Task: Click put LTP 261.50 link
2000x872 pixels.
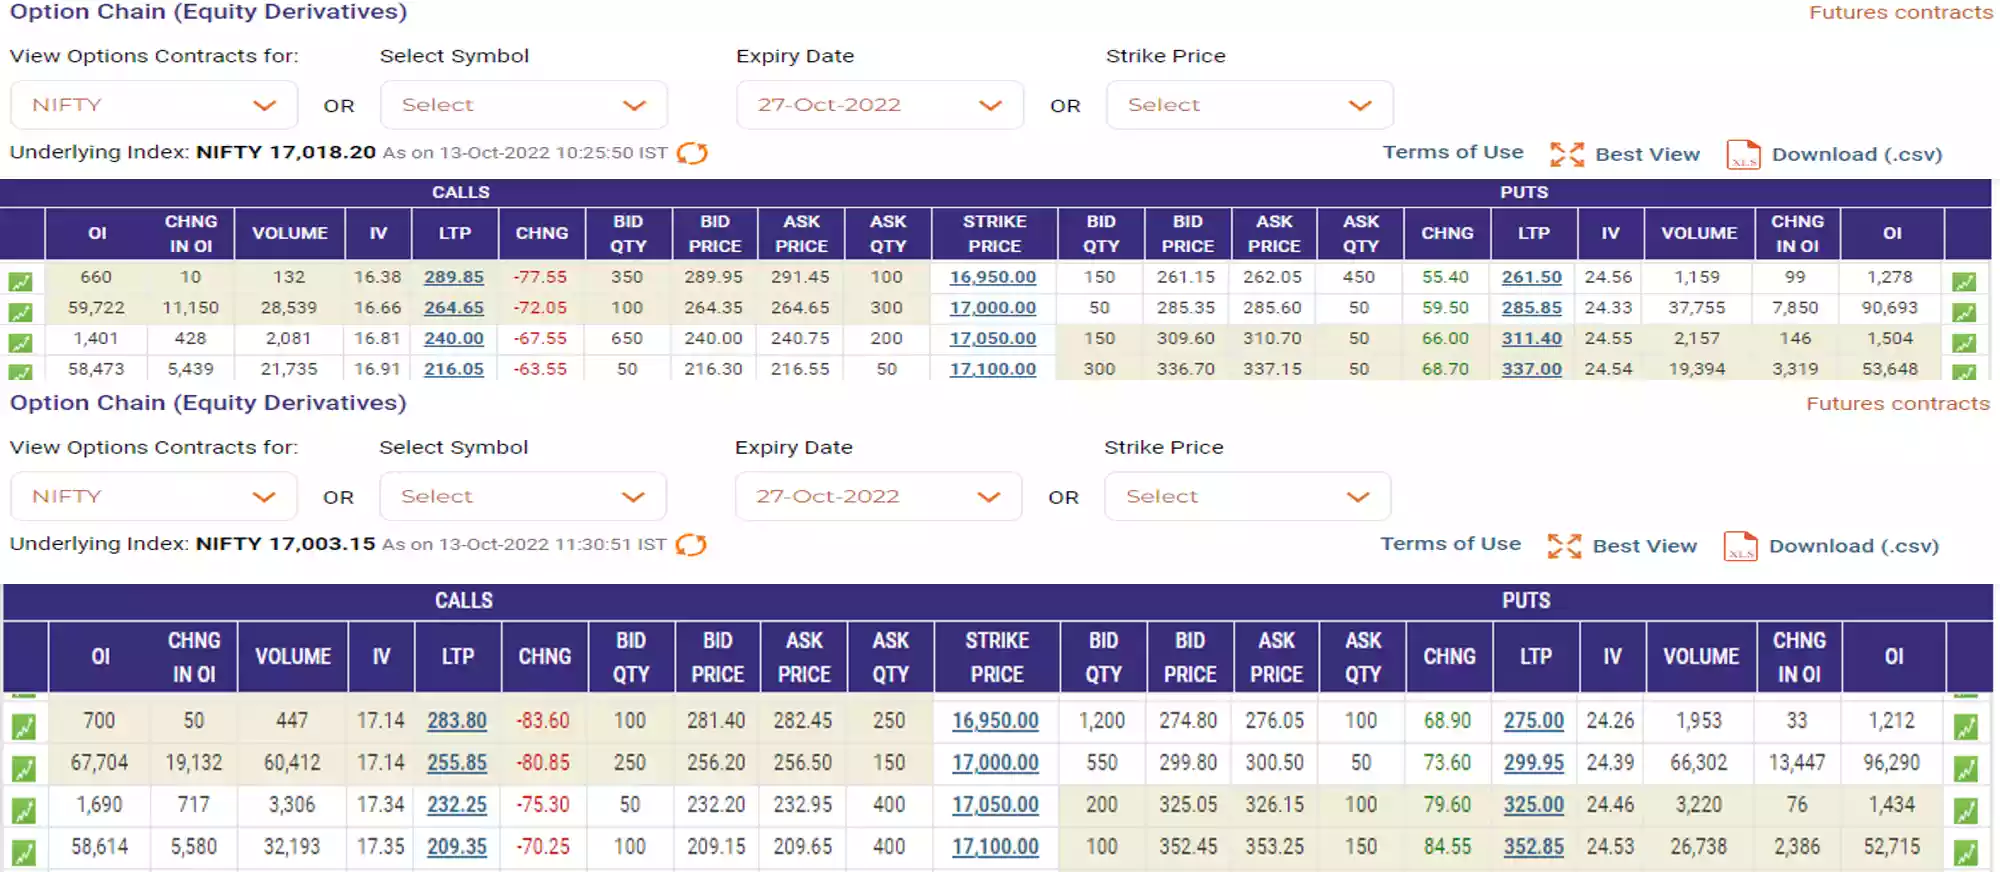Action: 1532,277
